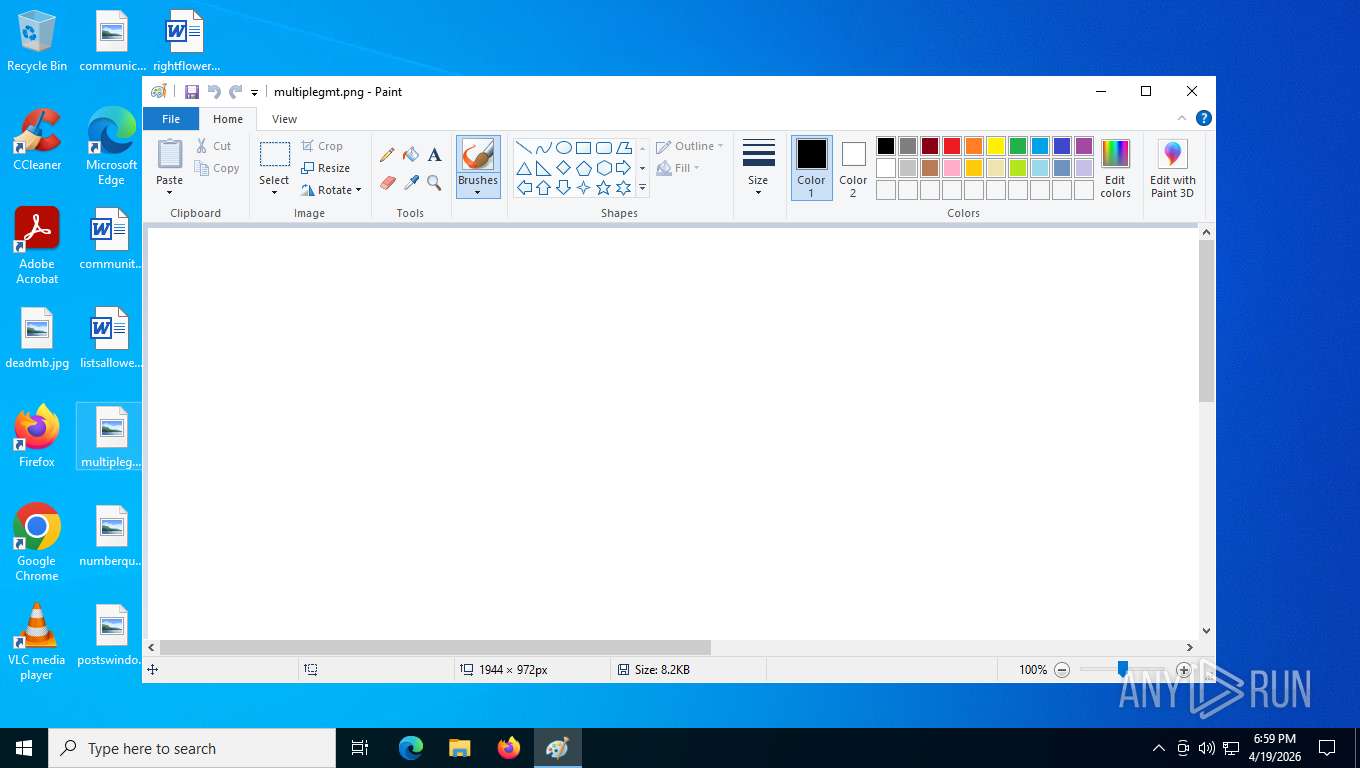Screen dimensions: 1360x768
Task: Pick the red color swatch
Action: tap(952, 146)
